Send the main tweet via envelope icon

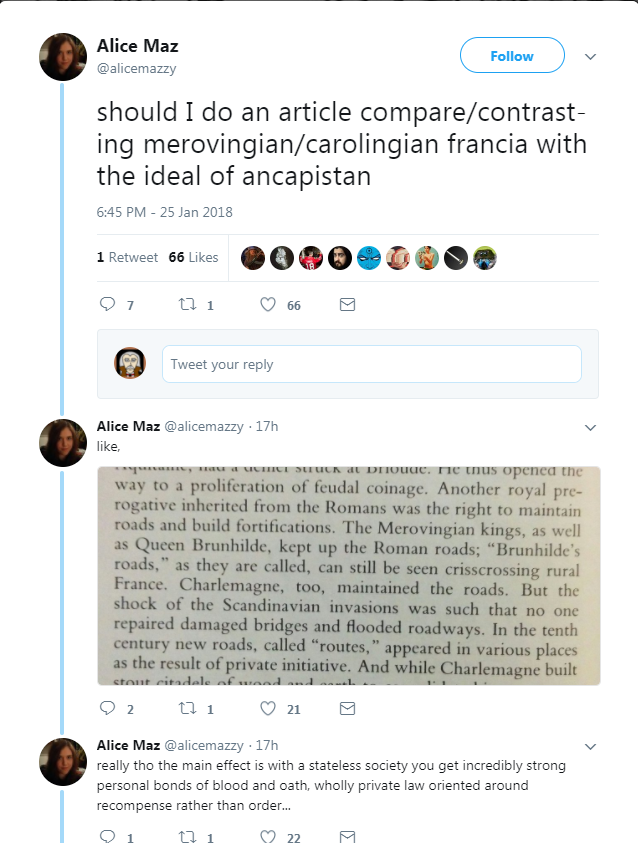(347, 305)
